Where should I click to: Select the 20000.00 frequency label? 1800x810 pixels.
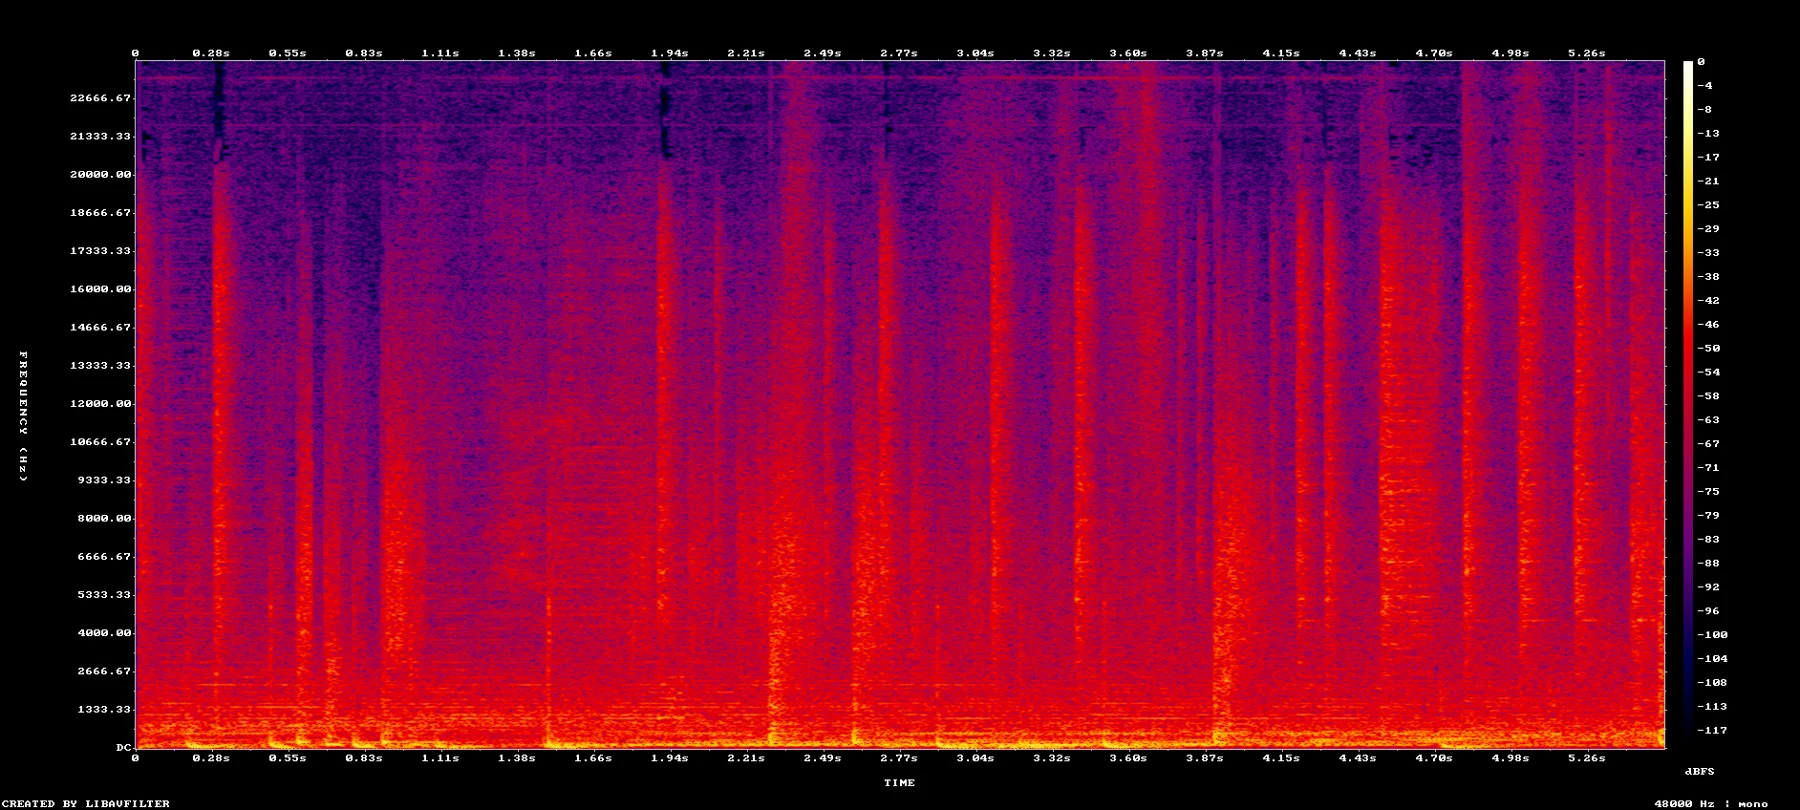point(100,174)
